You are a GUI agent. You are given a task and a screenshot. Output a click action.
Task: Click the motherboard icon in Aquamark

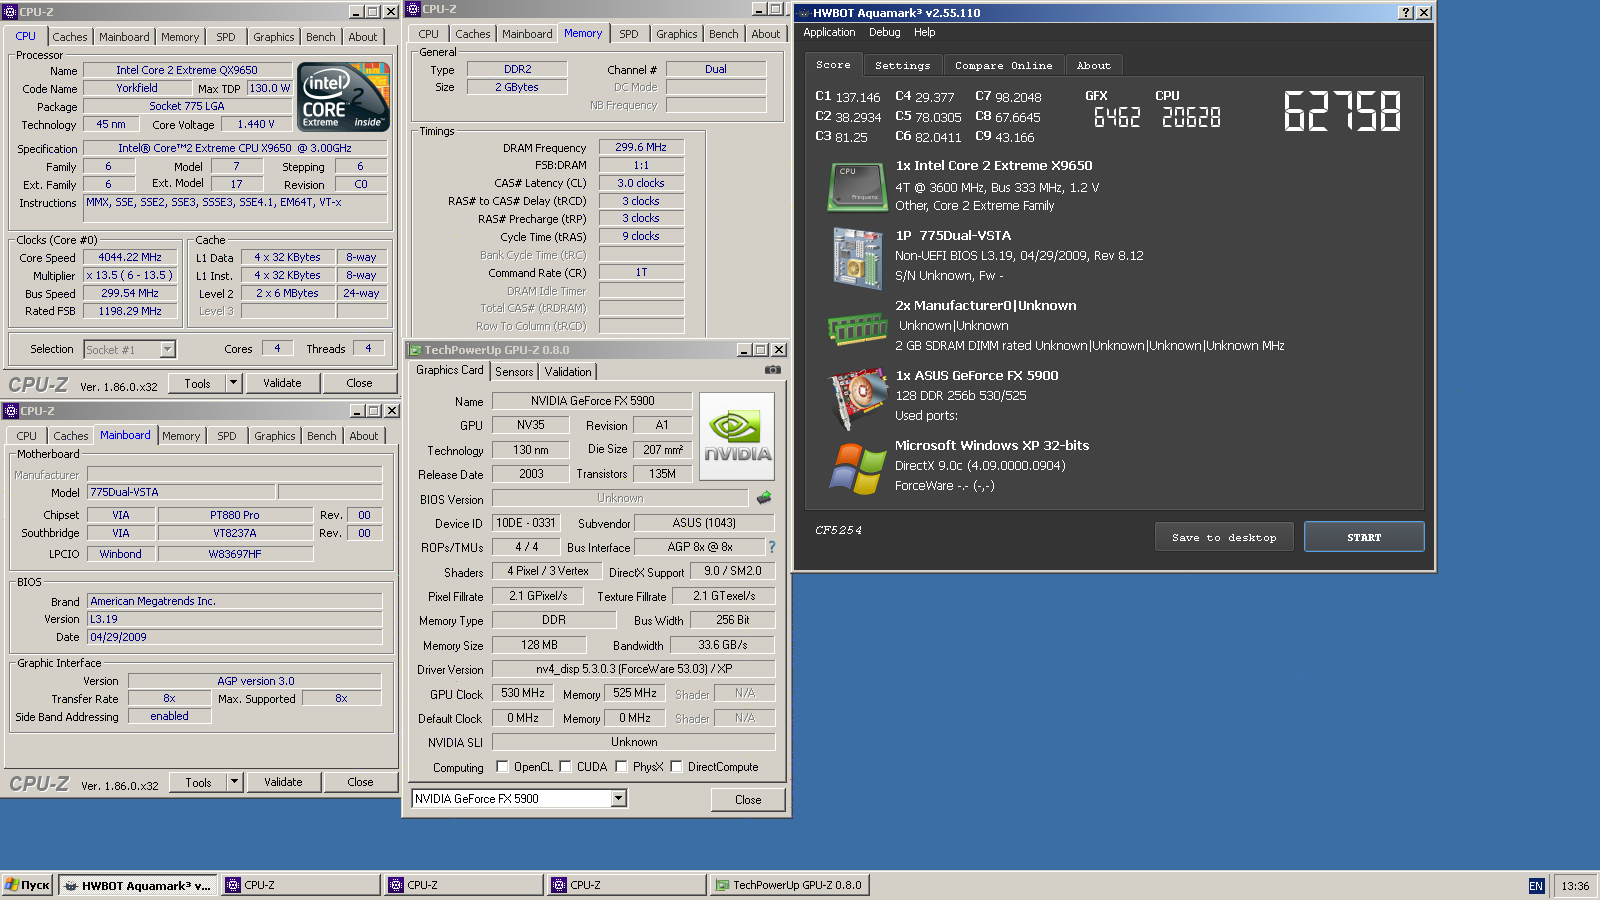(857, 258)
